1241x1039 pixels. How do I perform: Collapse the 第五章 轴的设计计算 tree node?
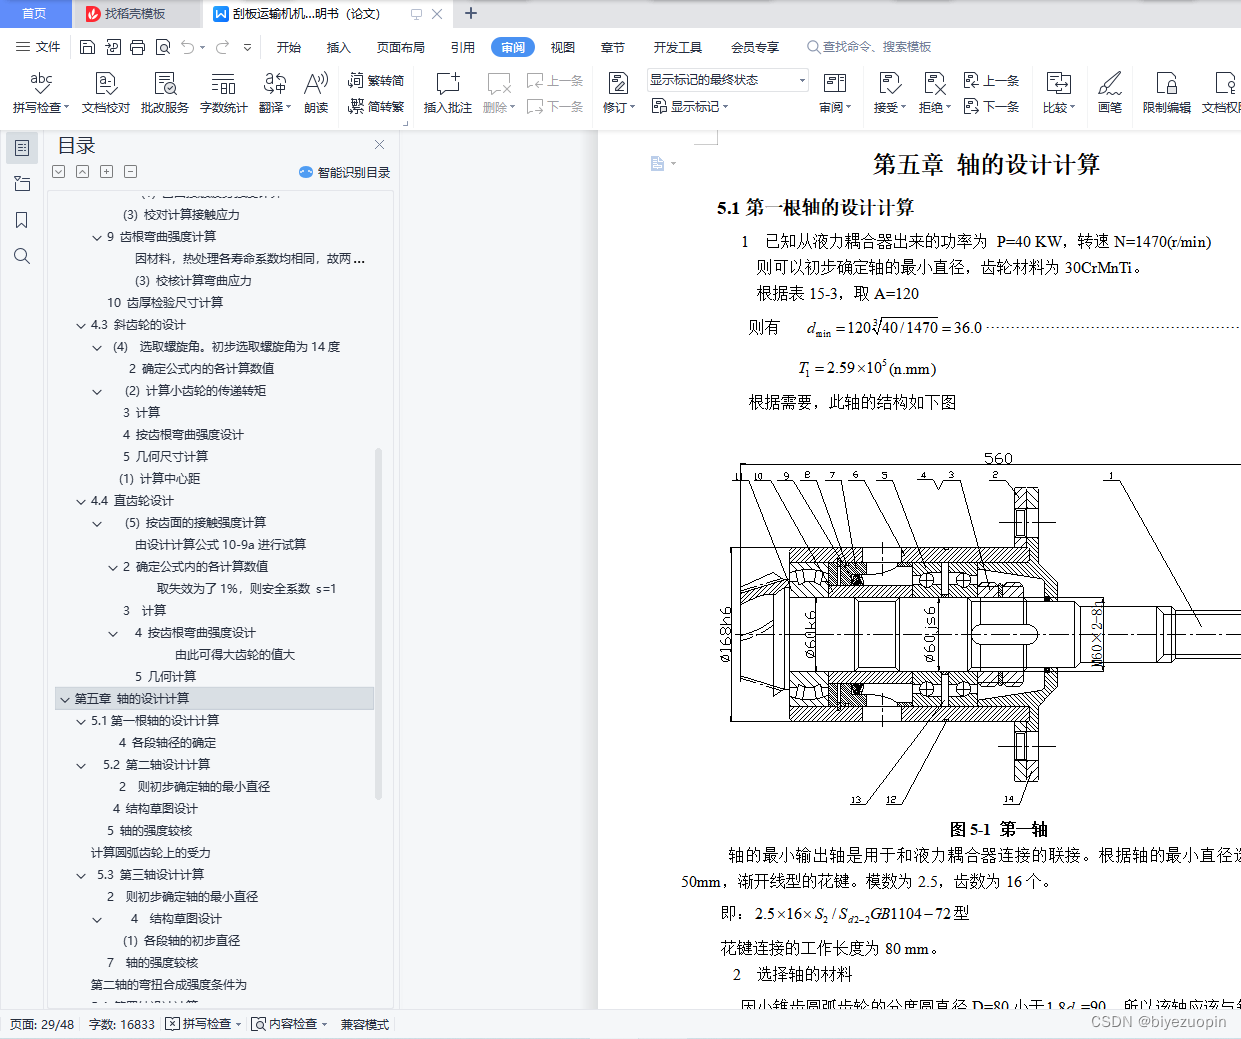coord(65,699)
